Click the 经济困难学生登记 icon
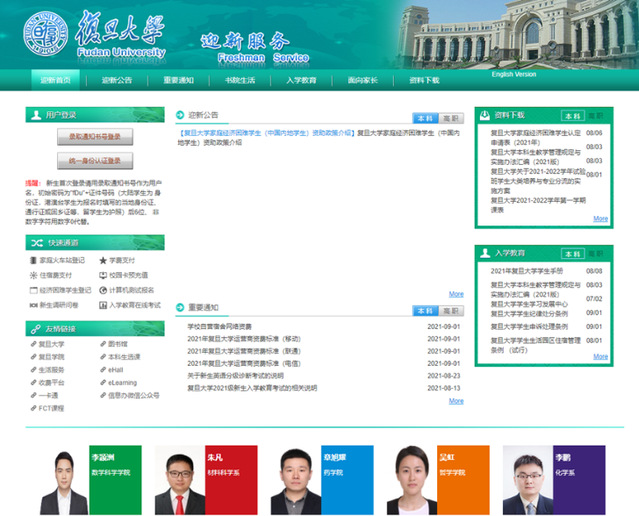The width and height of the screenshot is (639, 516). [x=33, y=289]
